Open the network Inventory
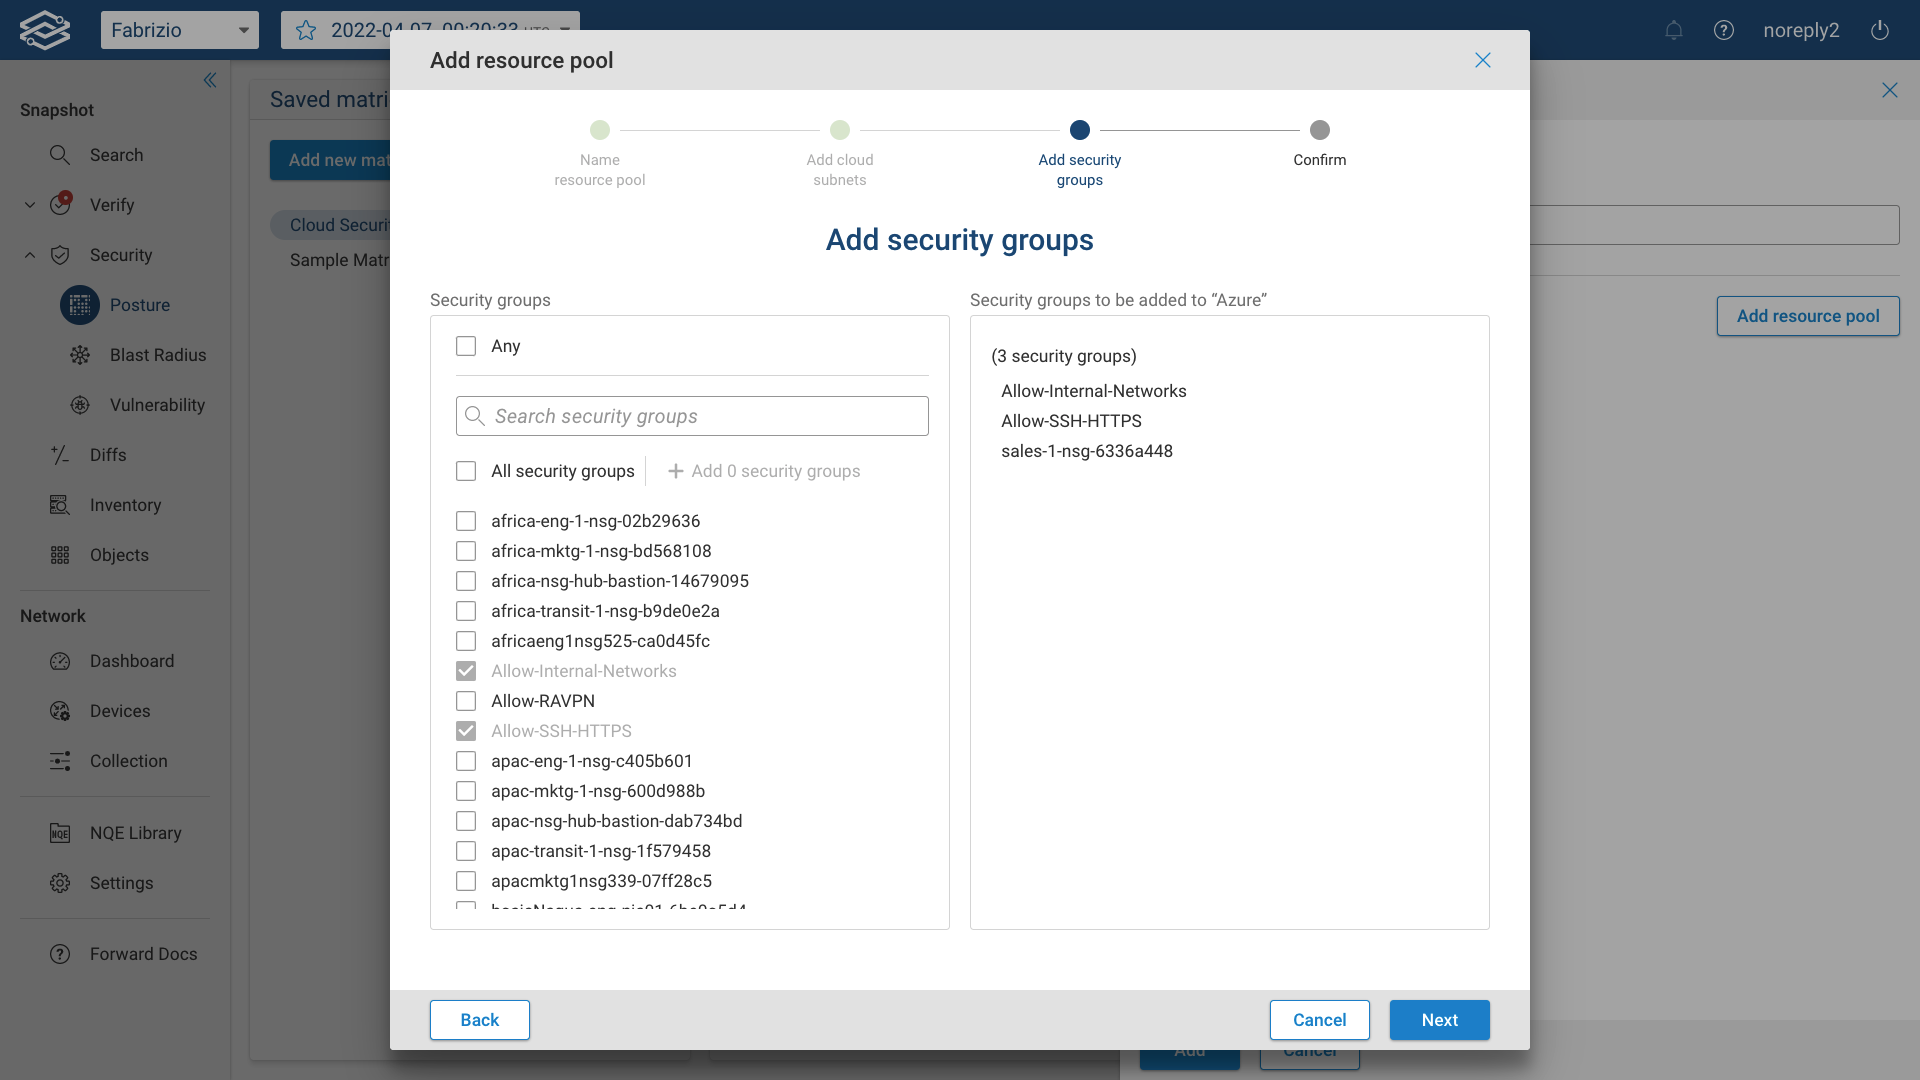1920x1080 pixels. coord(124,505)
